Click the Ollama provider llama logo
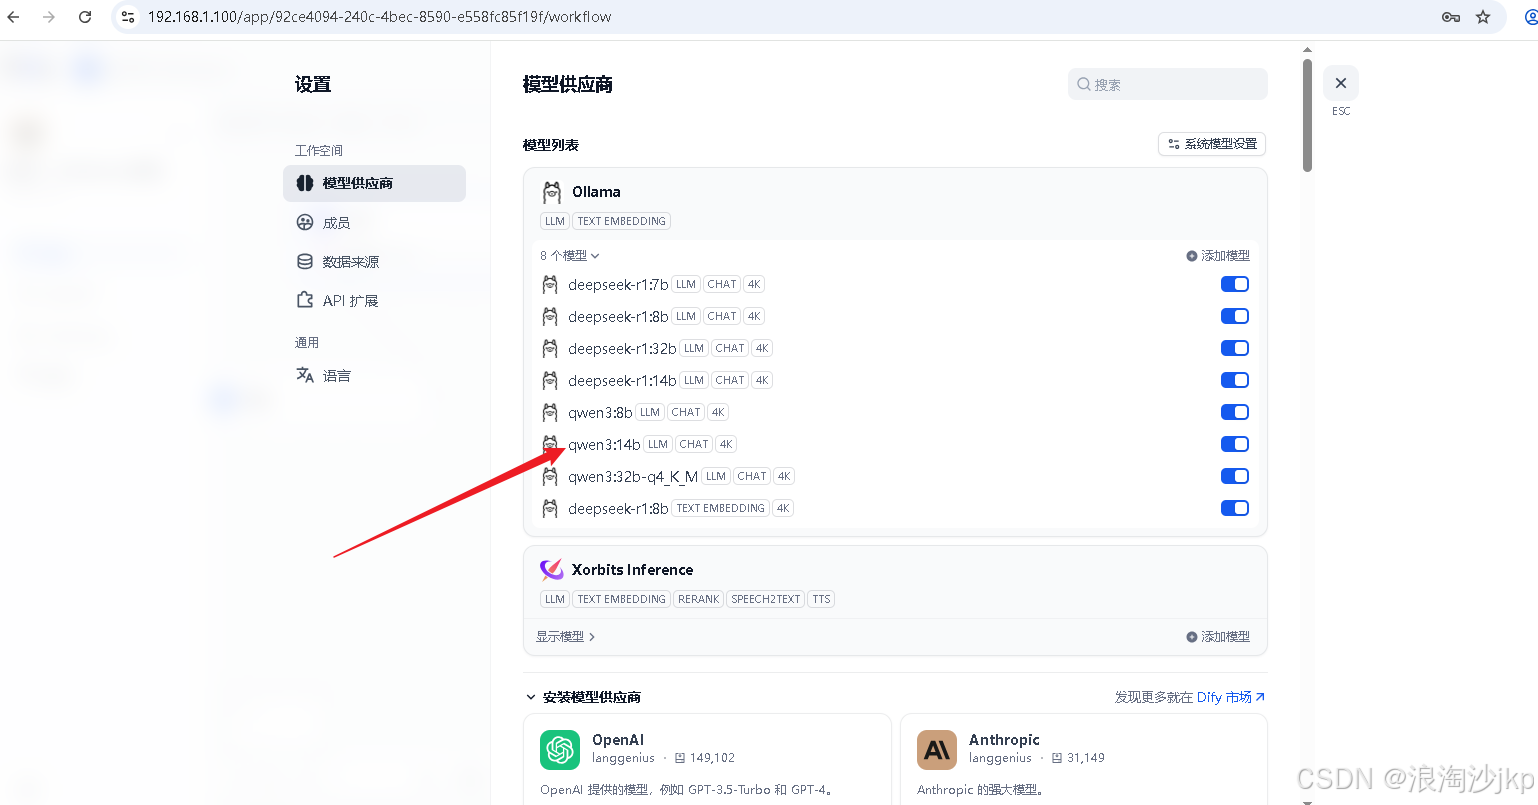This screenshot has height=805, width=1538. 552,192
